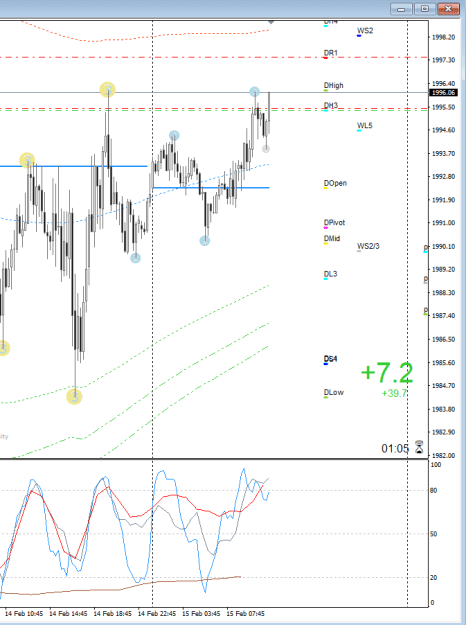Click the large green +7.2 profit readout
This screenshot has width=466, height=625.
387,373
